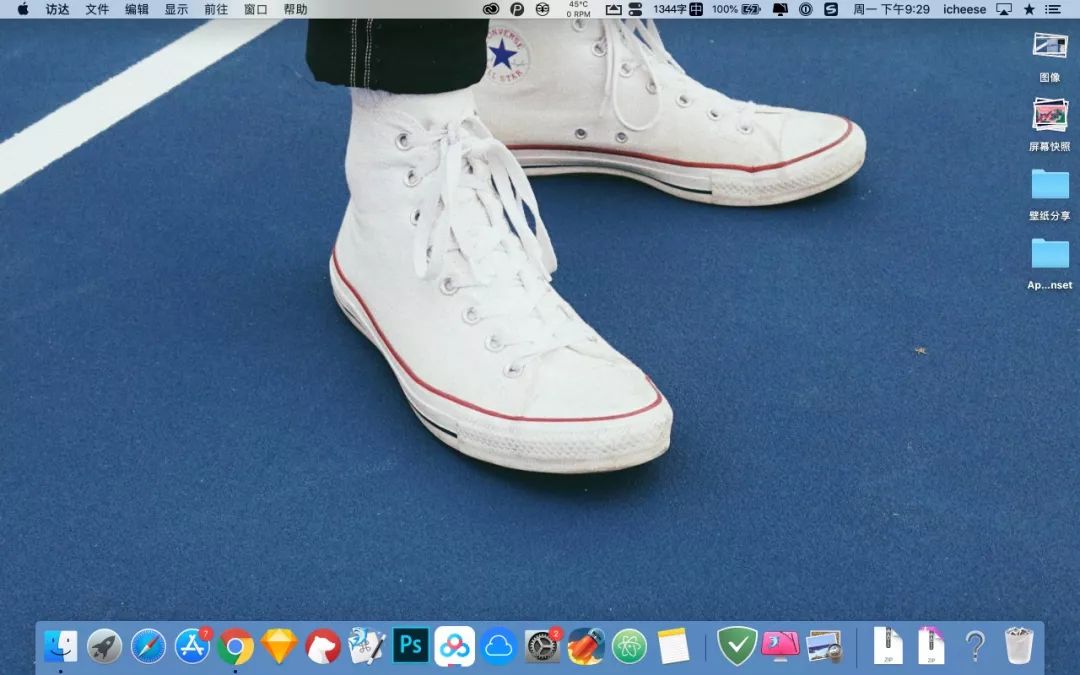Screen dimensions: 1080x675
Task: Open Sketch app in the Dock
Action: (x=279, y=647)
